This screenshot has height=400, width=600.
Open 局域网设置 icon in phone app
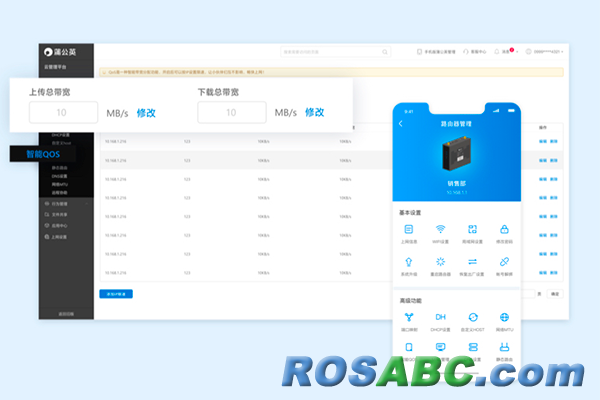pos(473,230)
